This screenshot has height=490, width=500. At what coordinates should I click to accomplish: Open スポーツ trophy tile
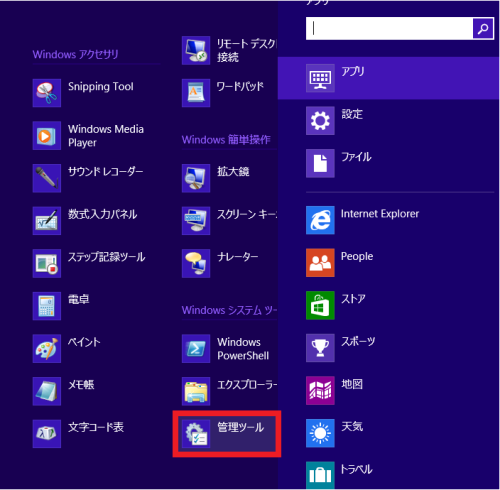pos(320,348)
